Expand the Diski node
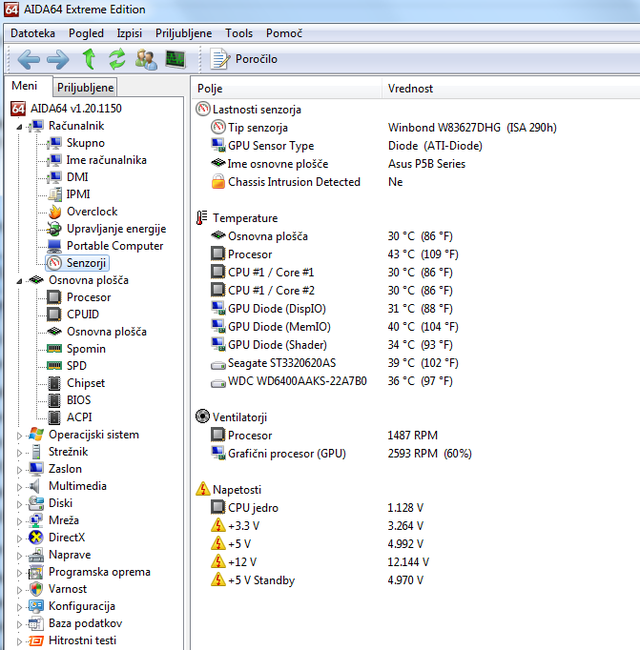The width and height of the screenshot is (640, 650). [19, 504]
